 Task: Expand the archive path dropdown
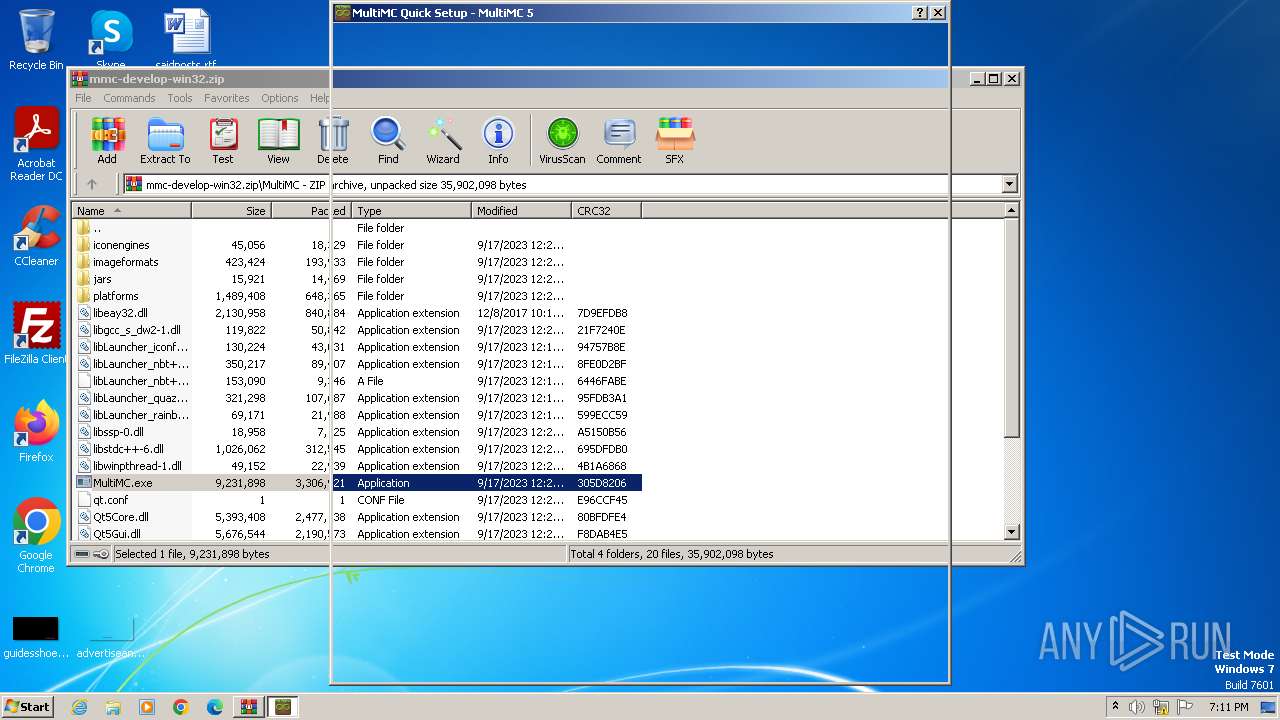tap(1009, 184)
